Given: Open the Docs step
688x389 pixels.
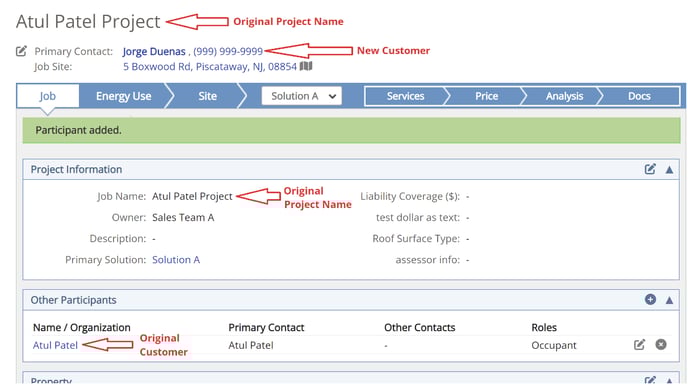Looking at the screenshot, I should (x=639, y=96).
